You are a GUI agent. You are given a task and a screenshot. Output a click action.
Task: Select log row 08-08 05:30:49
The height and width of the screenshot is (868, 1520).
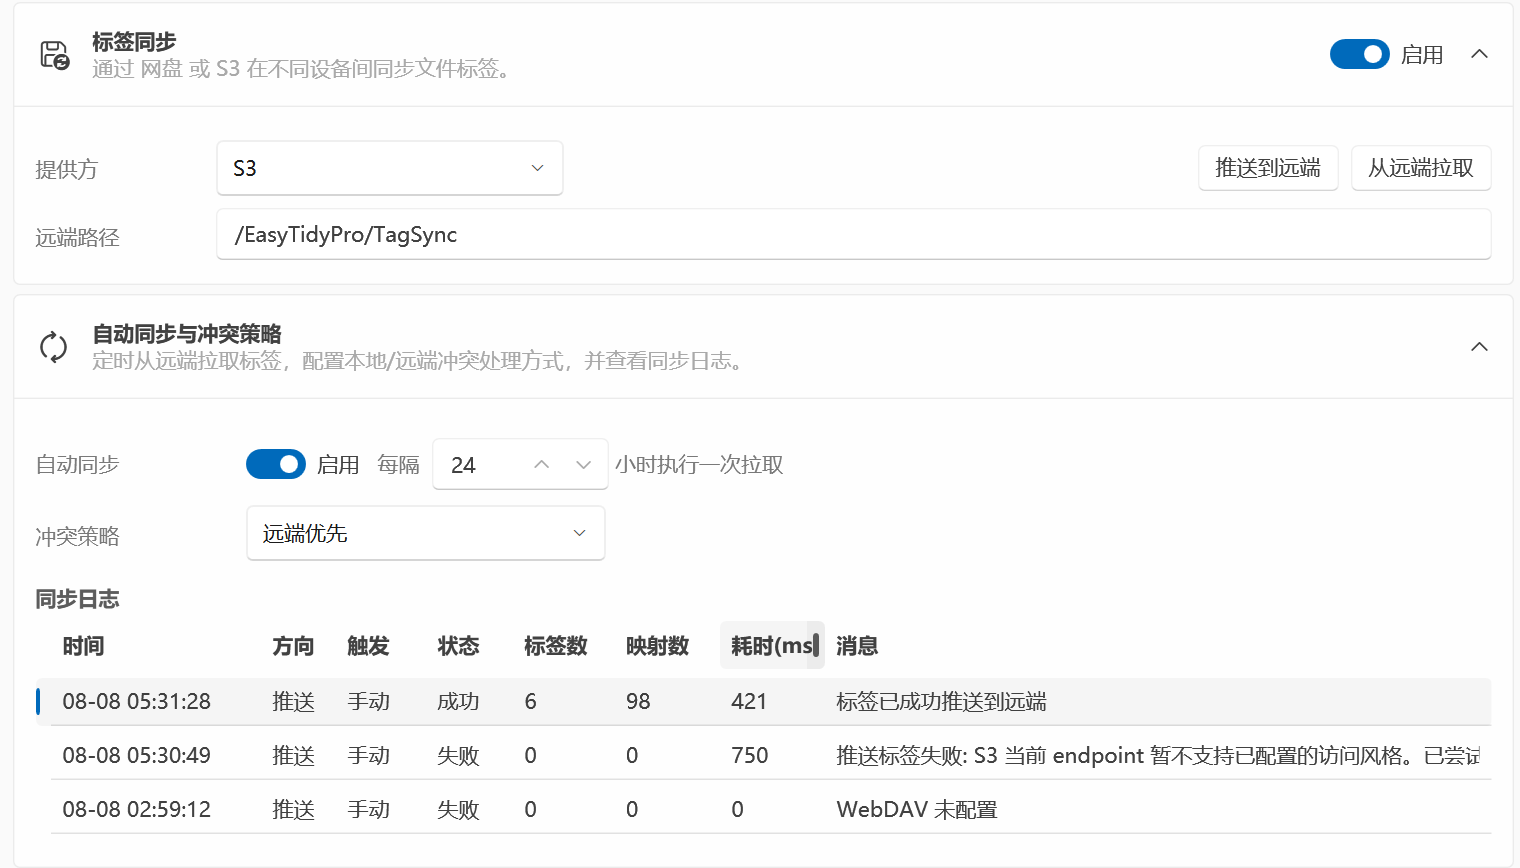coord(770,755)
